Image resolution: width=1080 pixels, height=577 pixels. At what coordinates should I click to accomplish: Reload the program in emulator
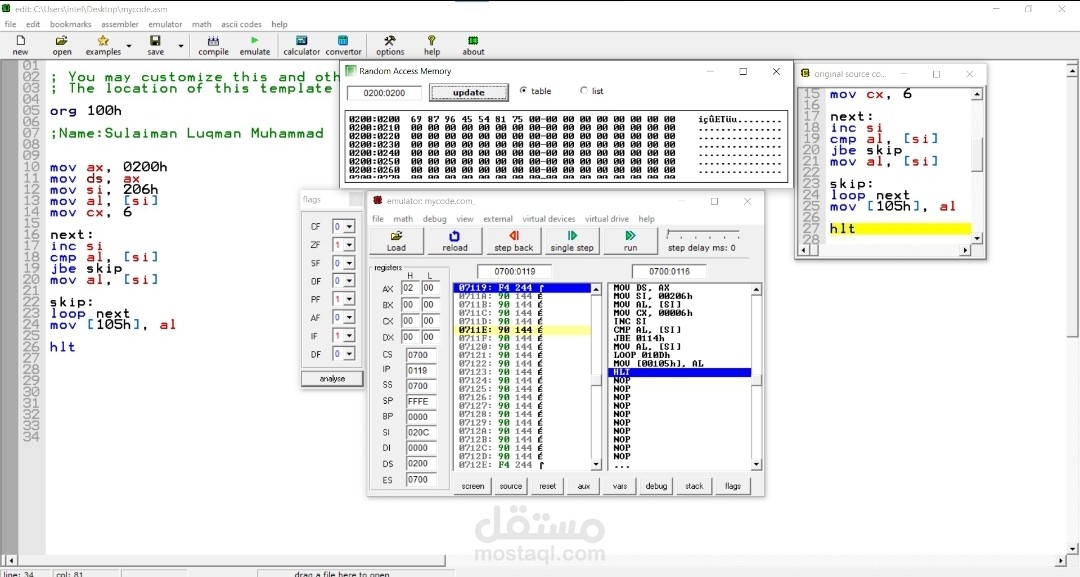coord(455,241)
